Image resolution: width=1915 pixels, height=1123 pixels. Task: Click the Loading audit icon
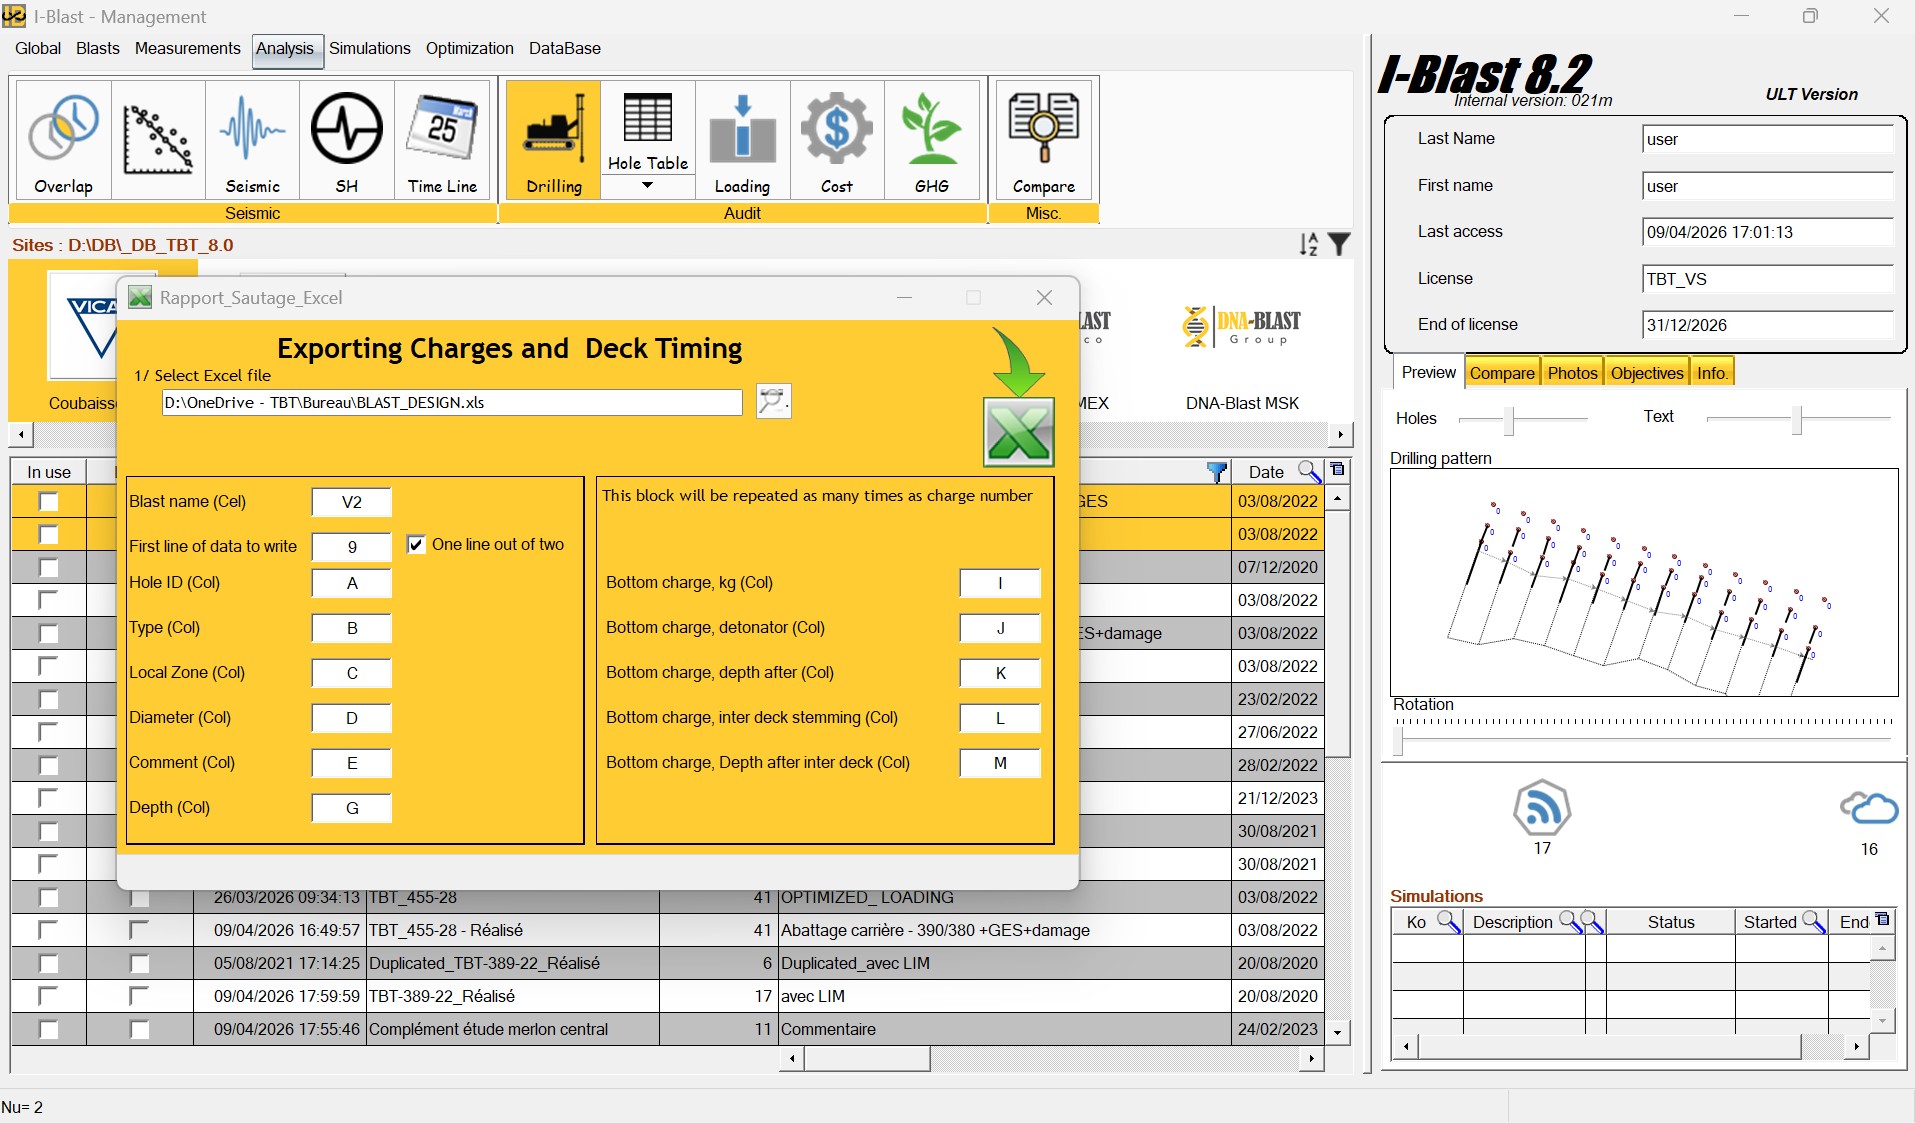coord(741,140)
